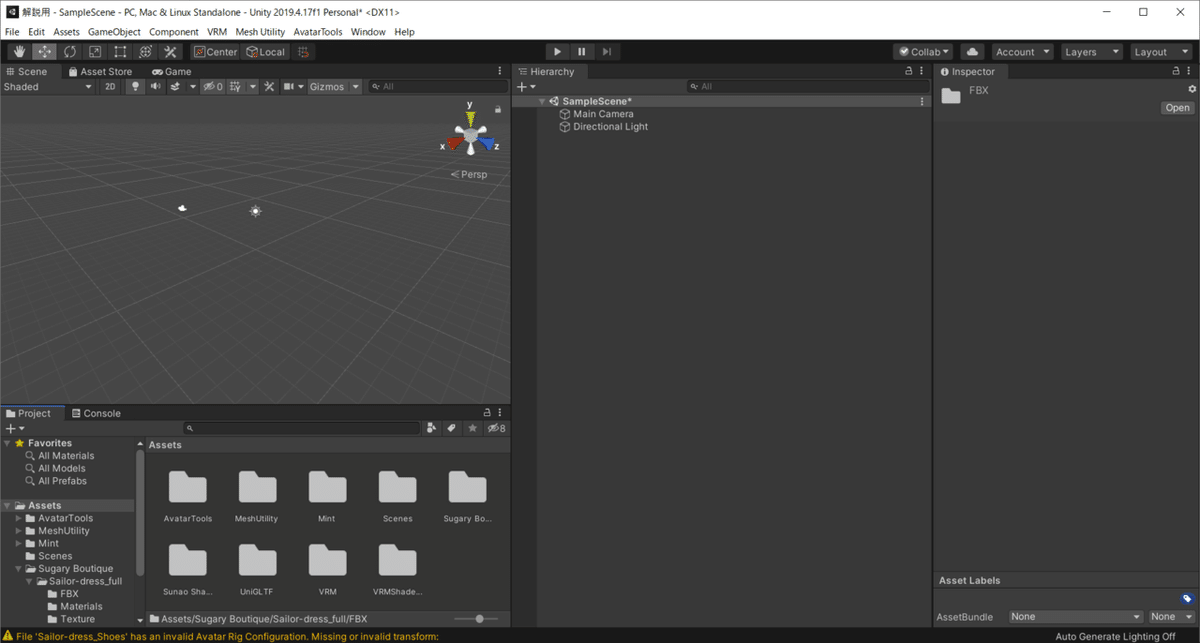Open the File menu
This screenshot has width=1200, height=643.
[x=12, y=32]
